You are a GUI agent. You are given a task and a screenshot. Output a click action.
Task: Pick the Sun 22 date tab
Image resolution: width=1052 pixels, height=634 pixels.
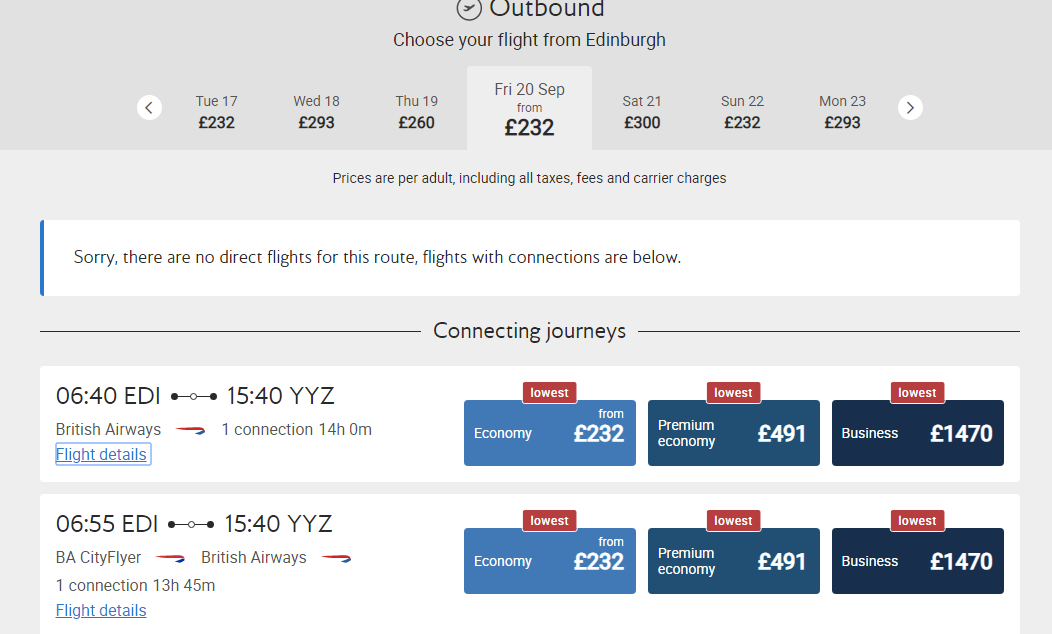[742, 112]
